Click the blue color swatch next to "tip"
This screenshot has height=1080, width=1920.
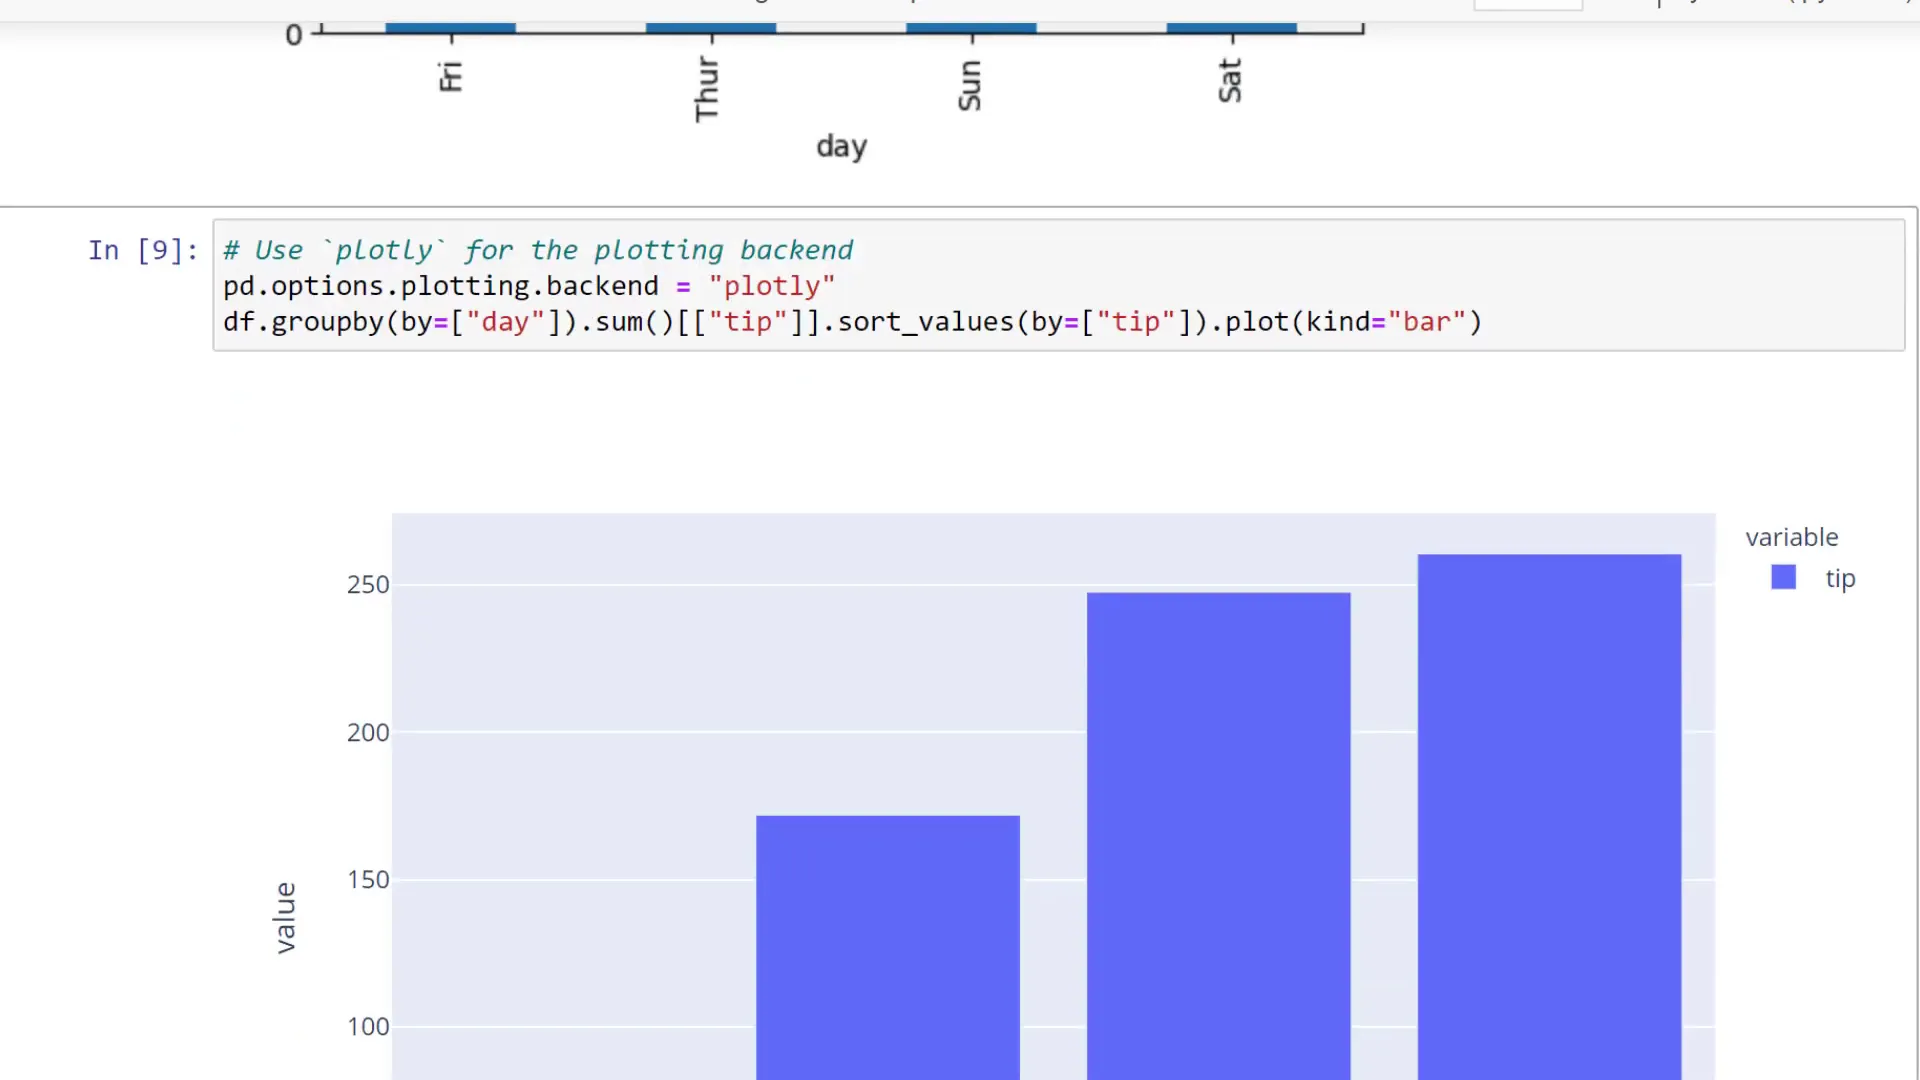pos(1783,577)
